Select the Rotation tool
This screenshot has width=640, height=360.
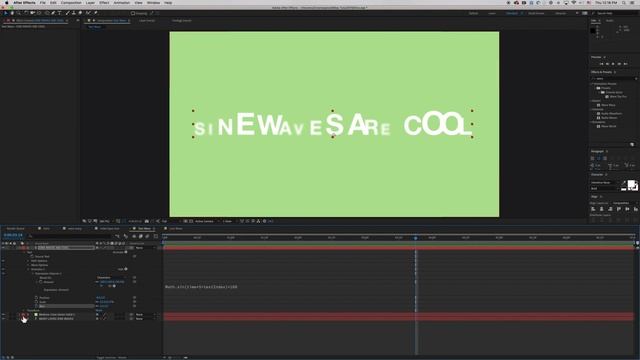pyautogui.click(x=26, y=13)
